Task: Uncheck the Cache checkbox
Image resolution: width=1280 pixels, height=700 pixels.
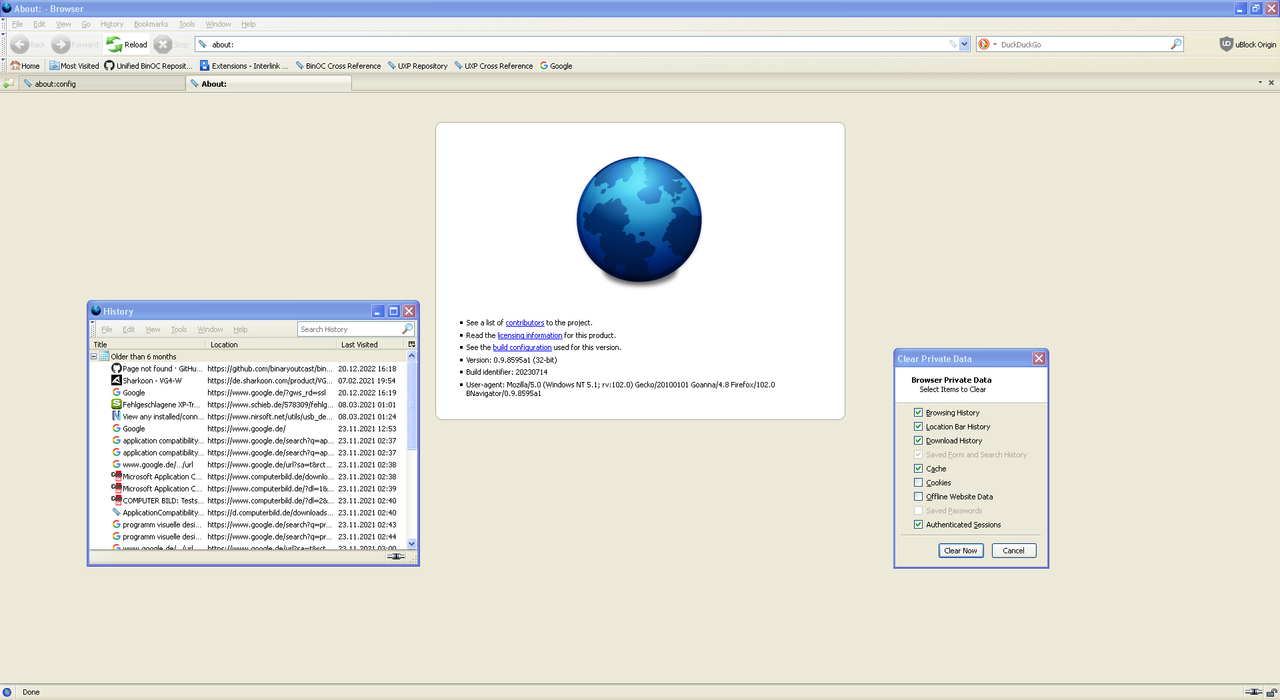Action: coord(918,468)
